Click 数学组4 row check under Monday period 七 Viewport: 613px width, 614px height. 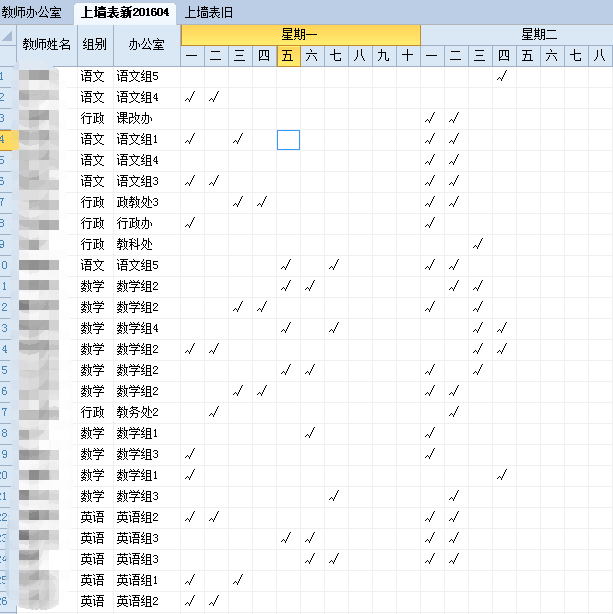coord(336,328)
